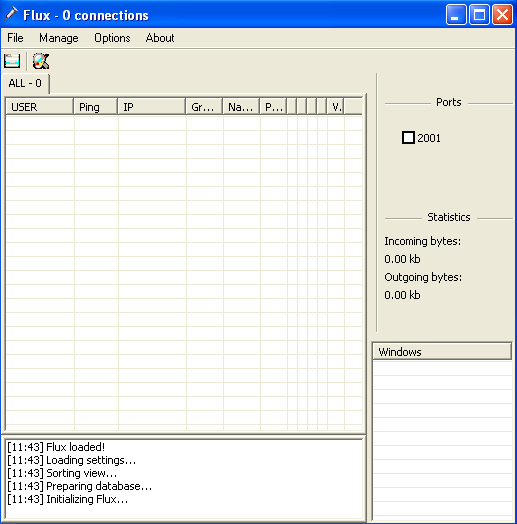
Task: Click the P... column header
Action: pyautogui.click(x=273, y=107)
